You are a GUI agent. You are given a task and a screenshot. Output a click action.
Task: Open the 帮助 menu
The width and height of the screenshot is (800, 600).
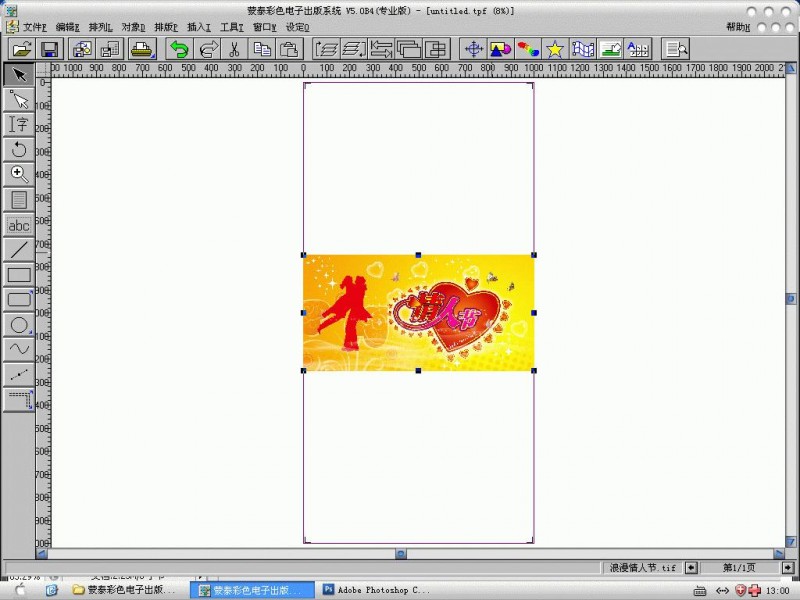click(737, 27)
